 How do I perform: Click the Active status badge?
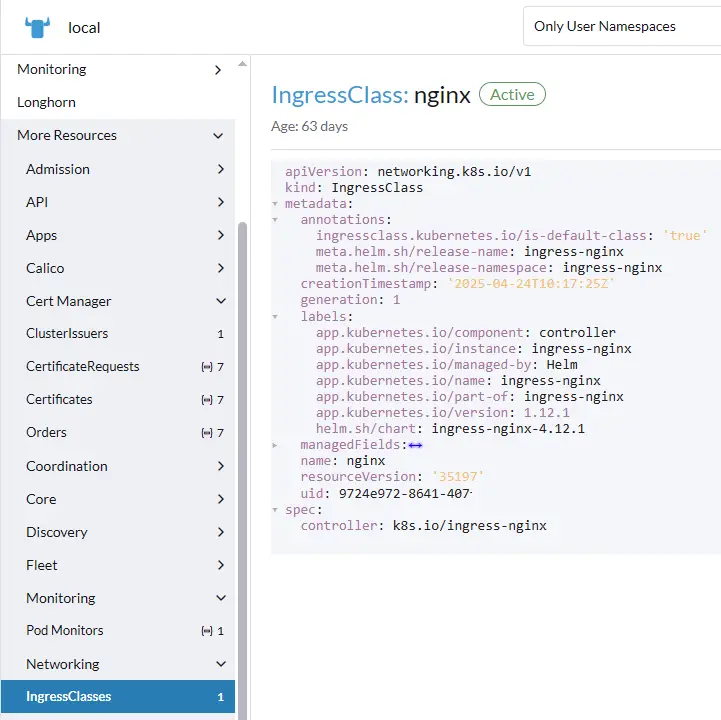tap(512, 94)
